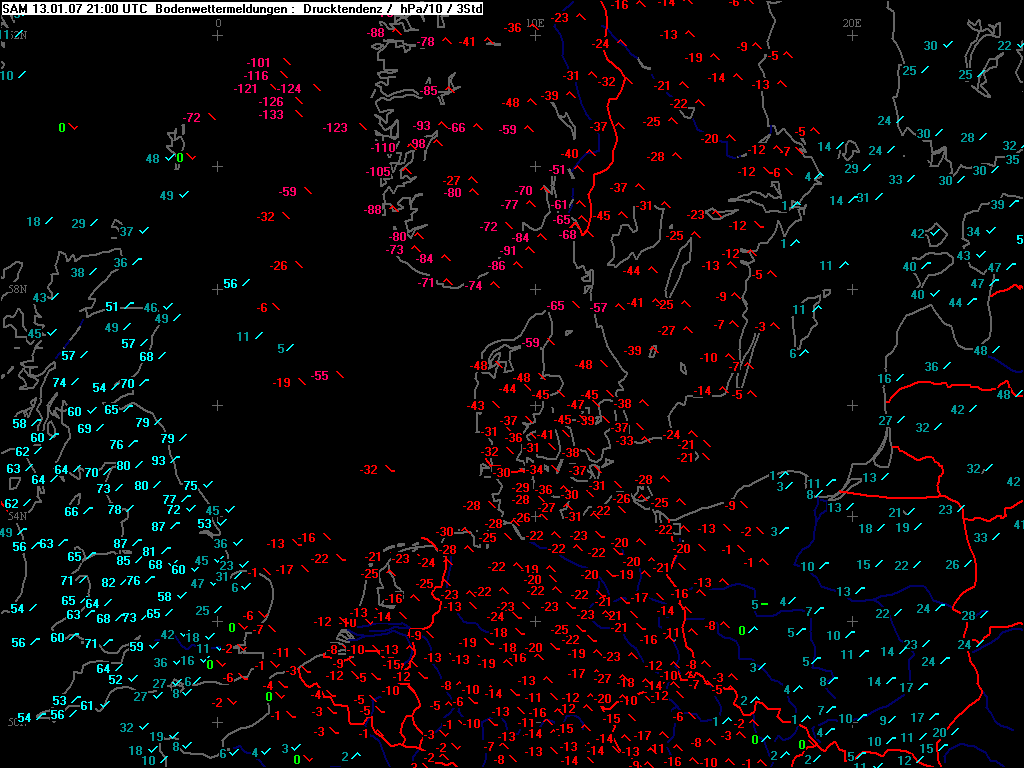Image resolution: width=1024 pixels, height=768 pixels.
Task: Select the 10E longitude label
Action: point(535,22)
